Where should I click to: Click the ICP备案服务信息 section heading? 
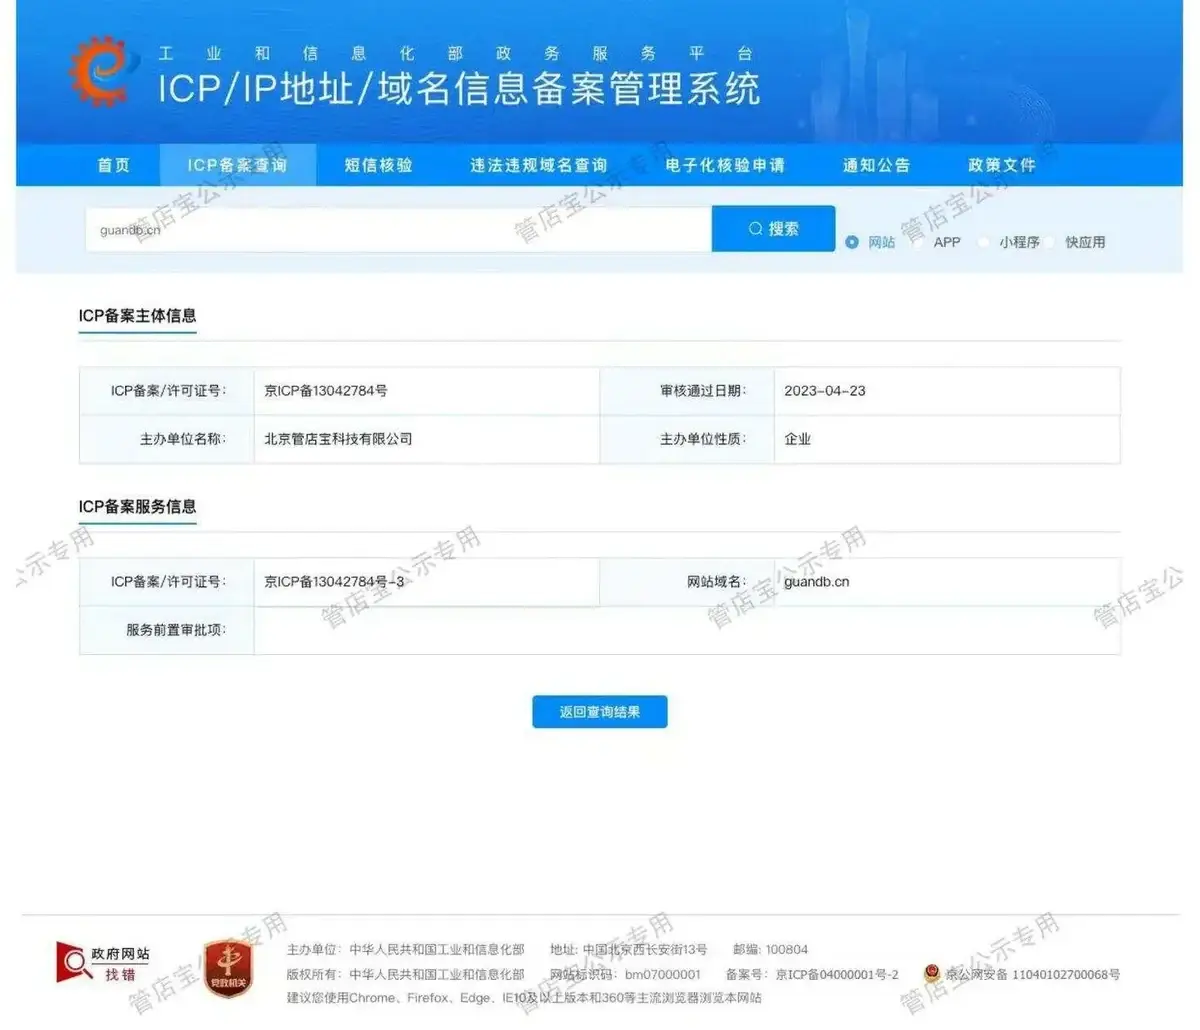click(138, 507)
